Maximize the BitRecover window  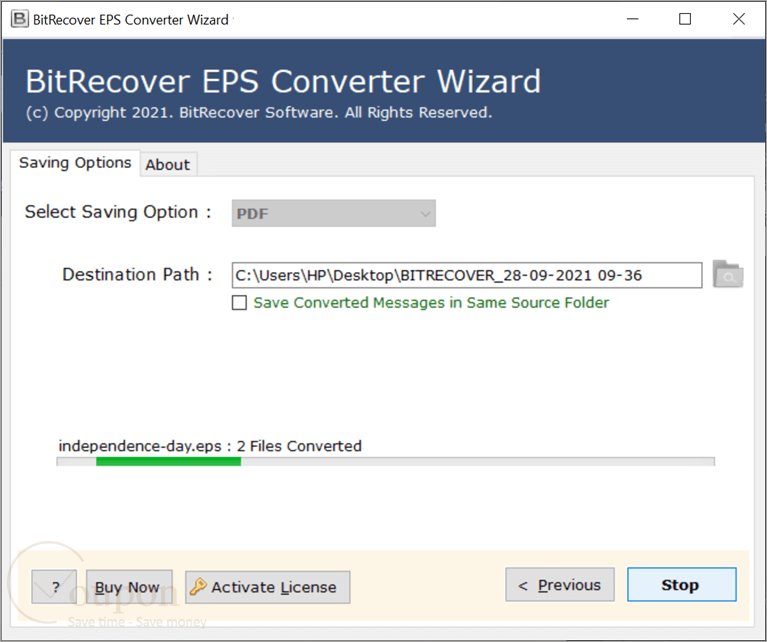pos(685,19)
